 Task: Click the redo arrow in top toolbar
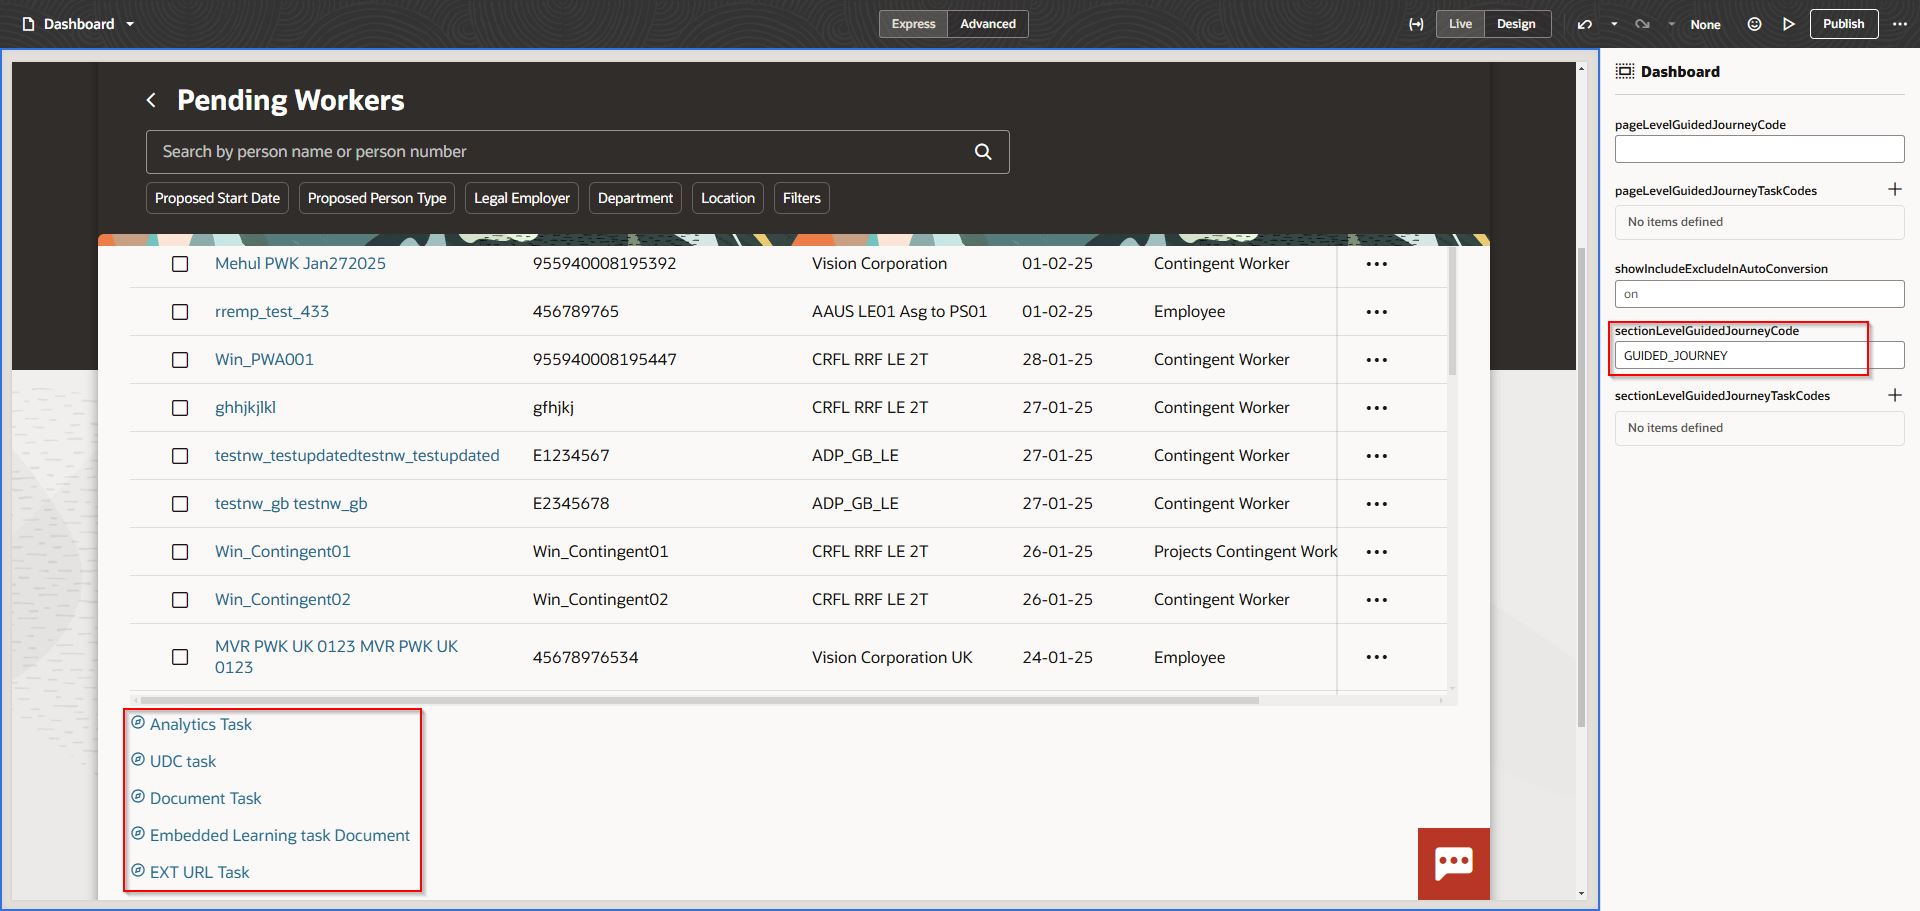coord(1642,24)
